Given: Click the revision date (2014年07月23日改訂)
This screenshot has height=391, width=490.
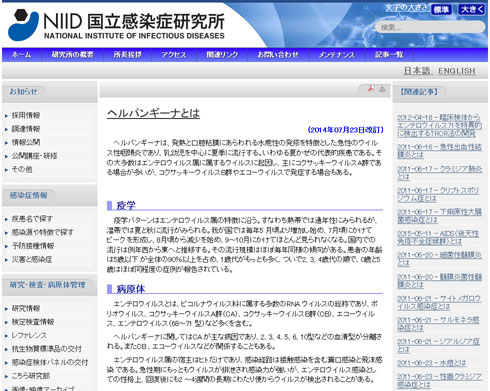Looking at the screenshot, I should point(345,130).
